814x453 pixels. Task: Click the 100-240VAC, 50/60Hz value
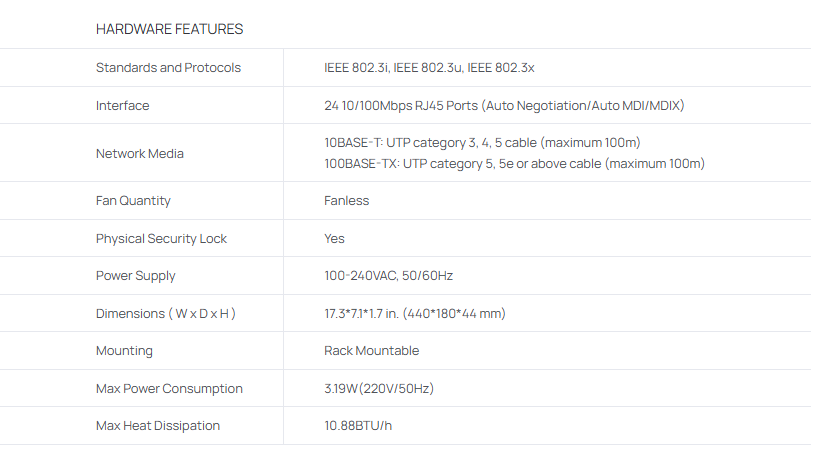point(388,276)
